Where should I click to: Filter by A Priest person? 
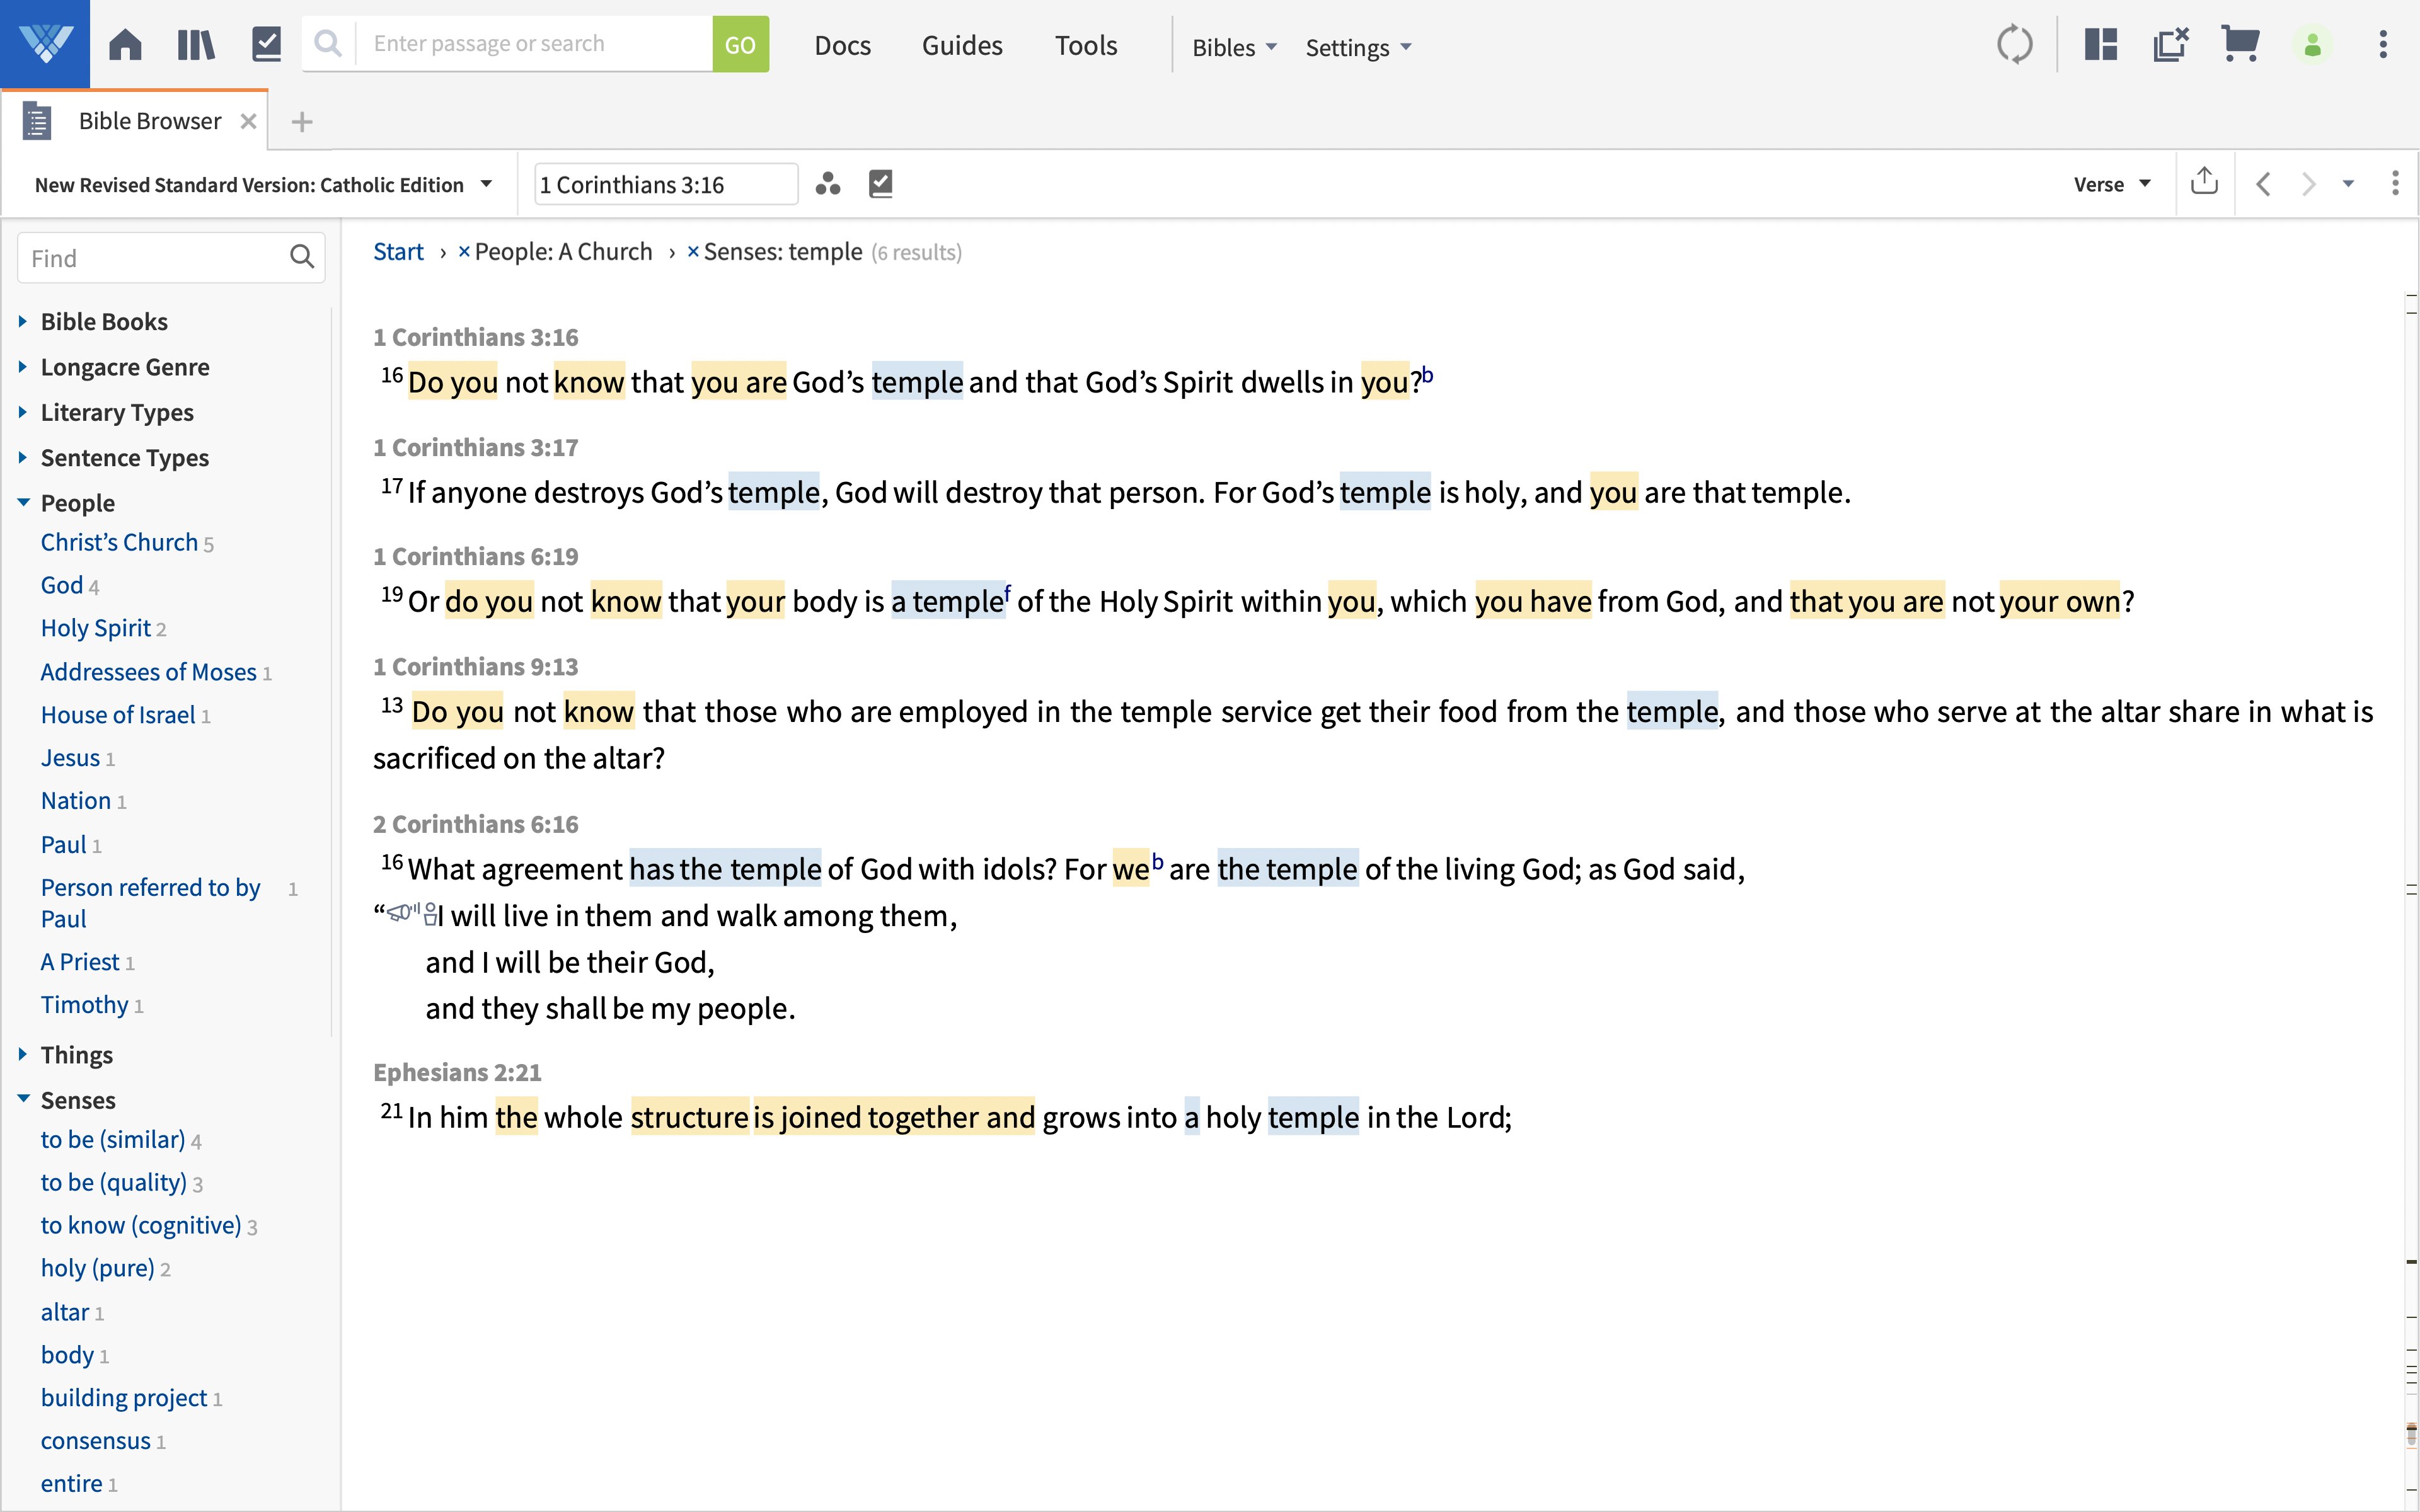(79, 961)
